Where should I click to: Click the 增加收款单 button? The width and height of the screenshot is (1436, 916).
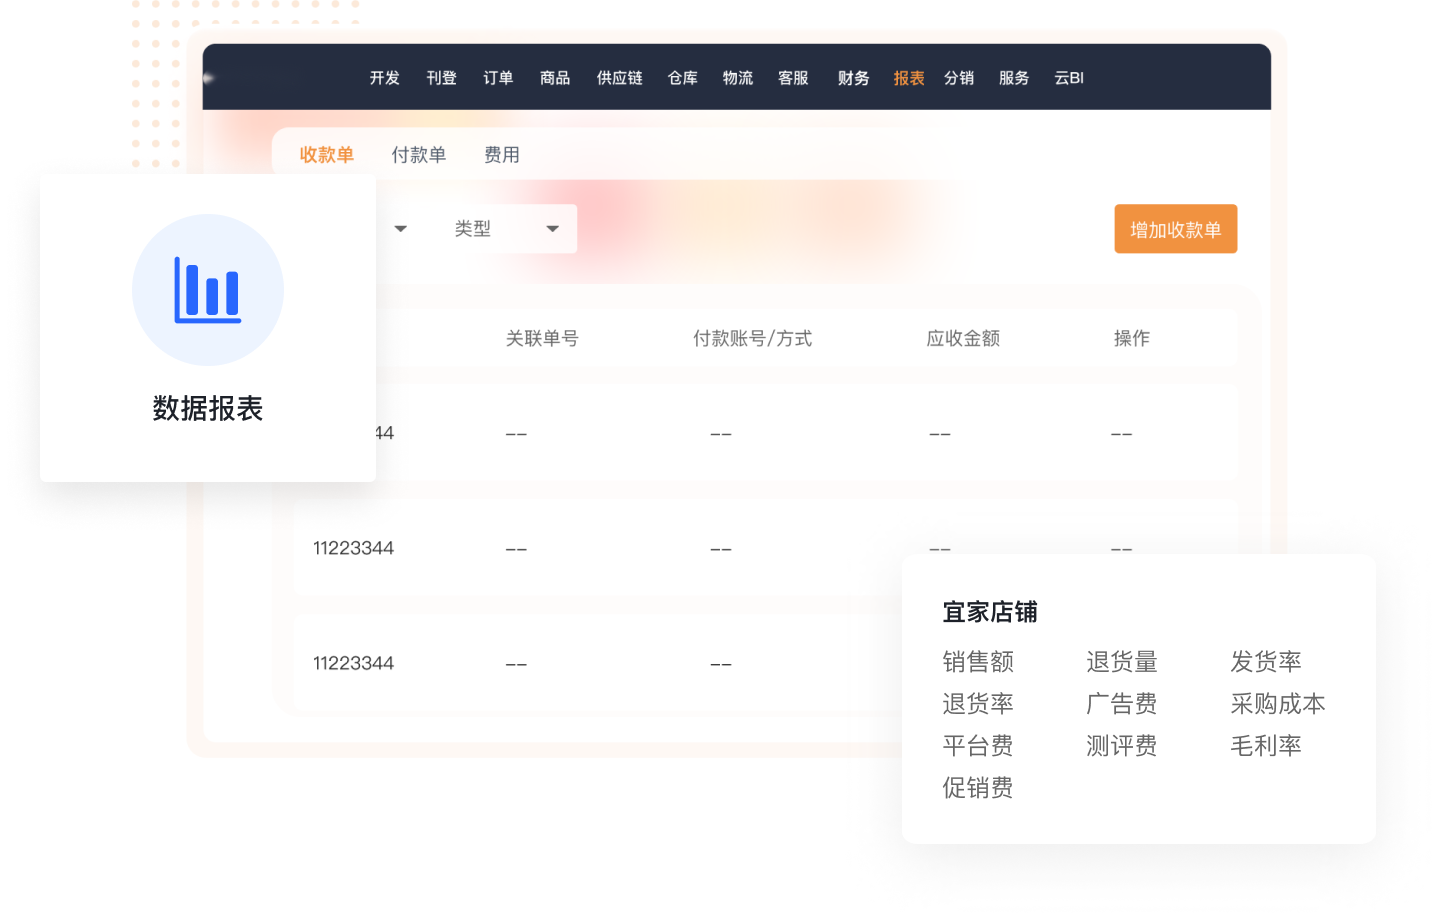[x=1175, y=229]
